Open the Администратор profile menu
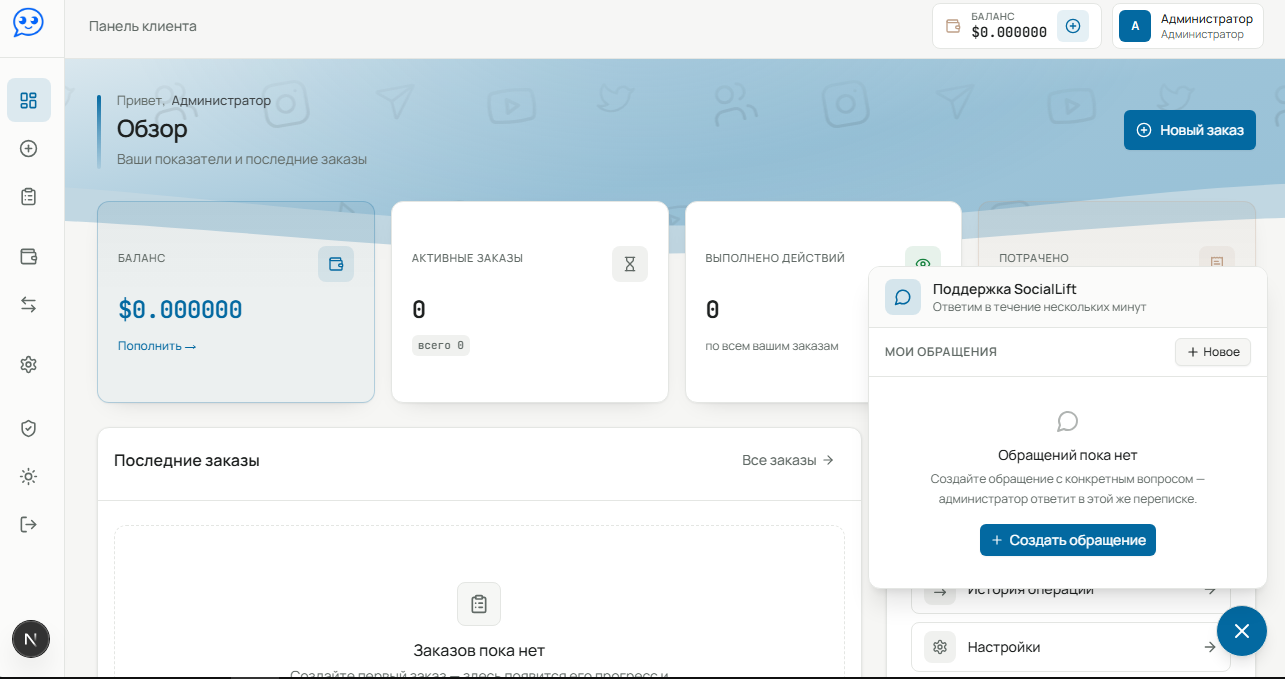 (x=1187, y=26)
